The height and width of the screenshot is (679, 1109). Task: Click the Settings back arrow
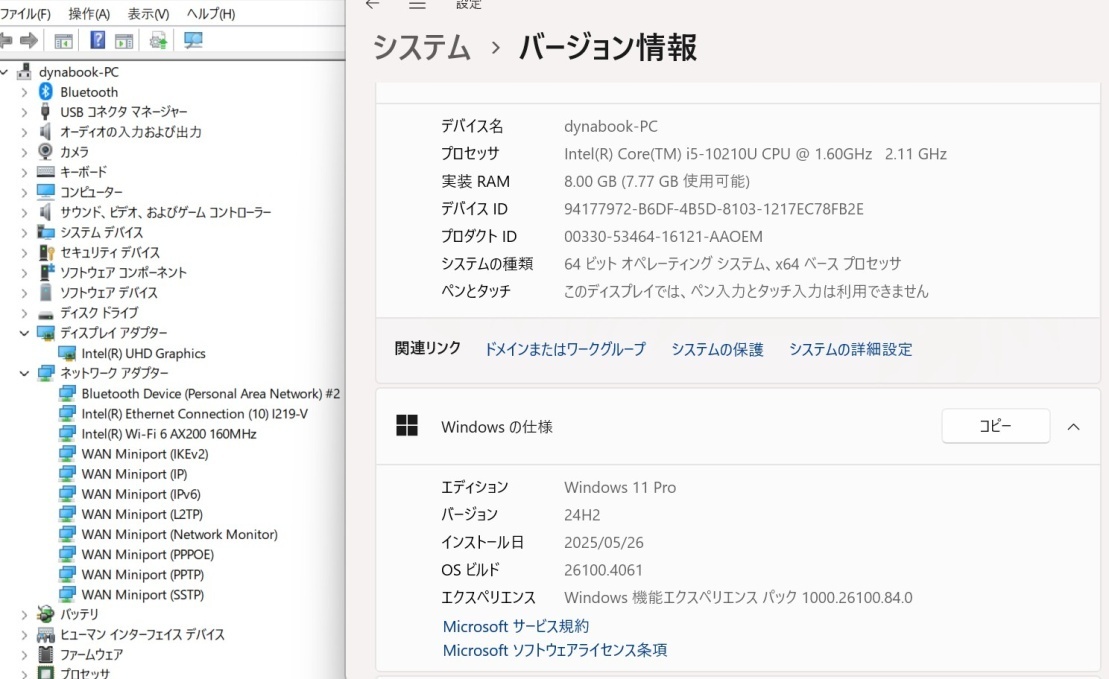point(373,5)
